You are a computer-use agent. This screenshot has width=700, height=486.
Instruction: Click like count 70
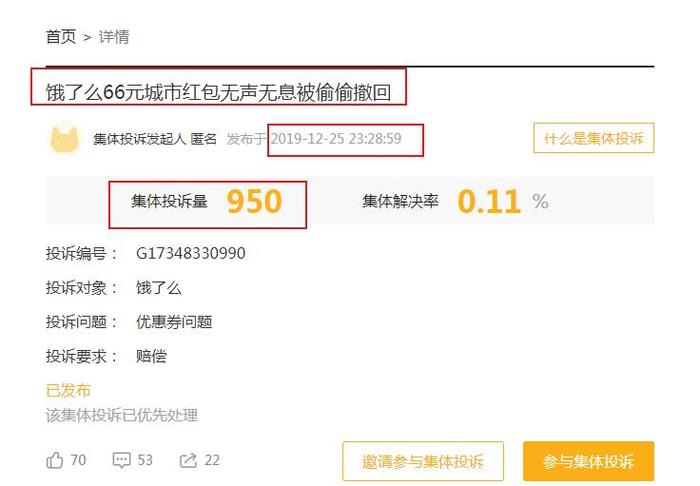[78, 460]
